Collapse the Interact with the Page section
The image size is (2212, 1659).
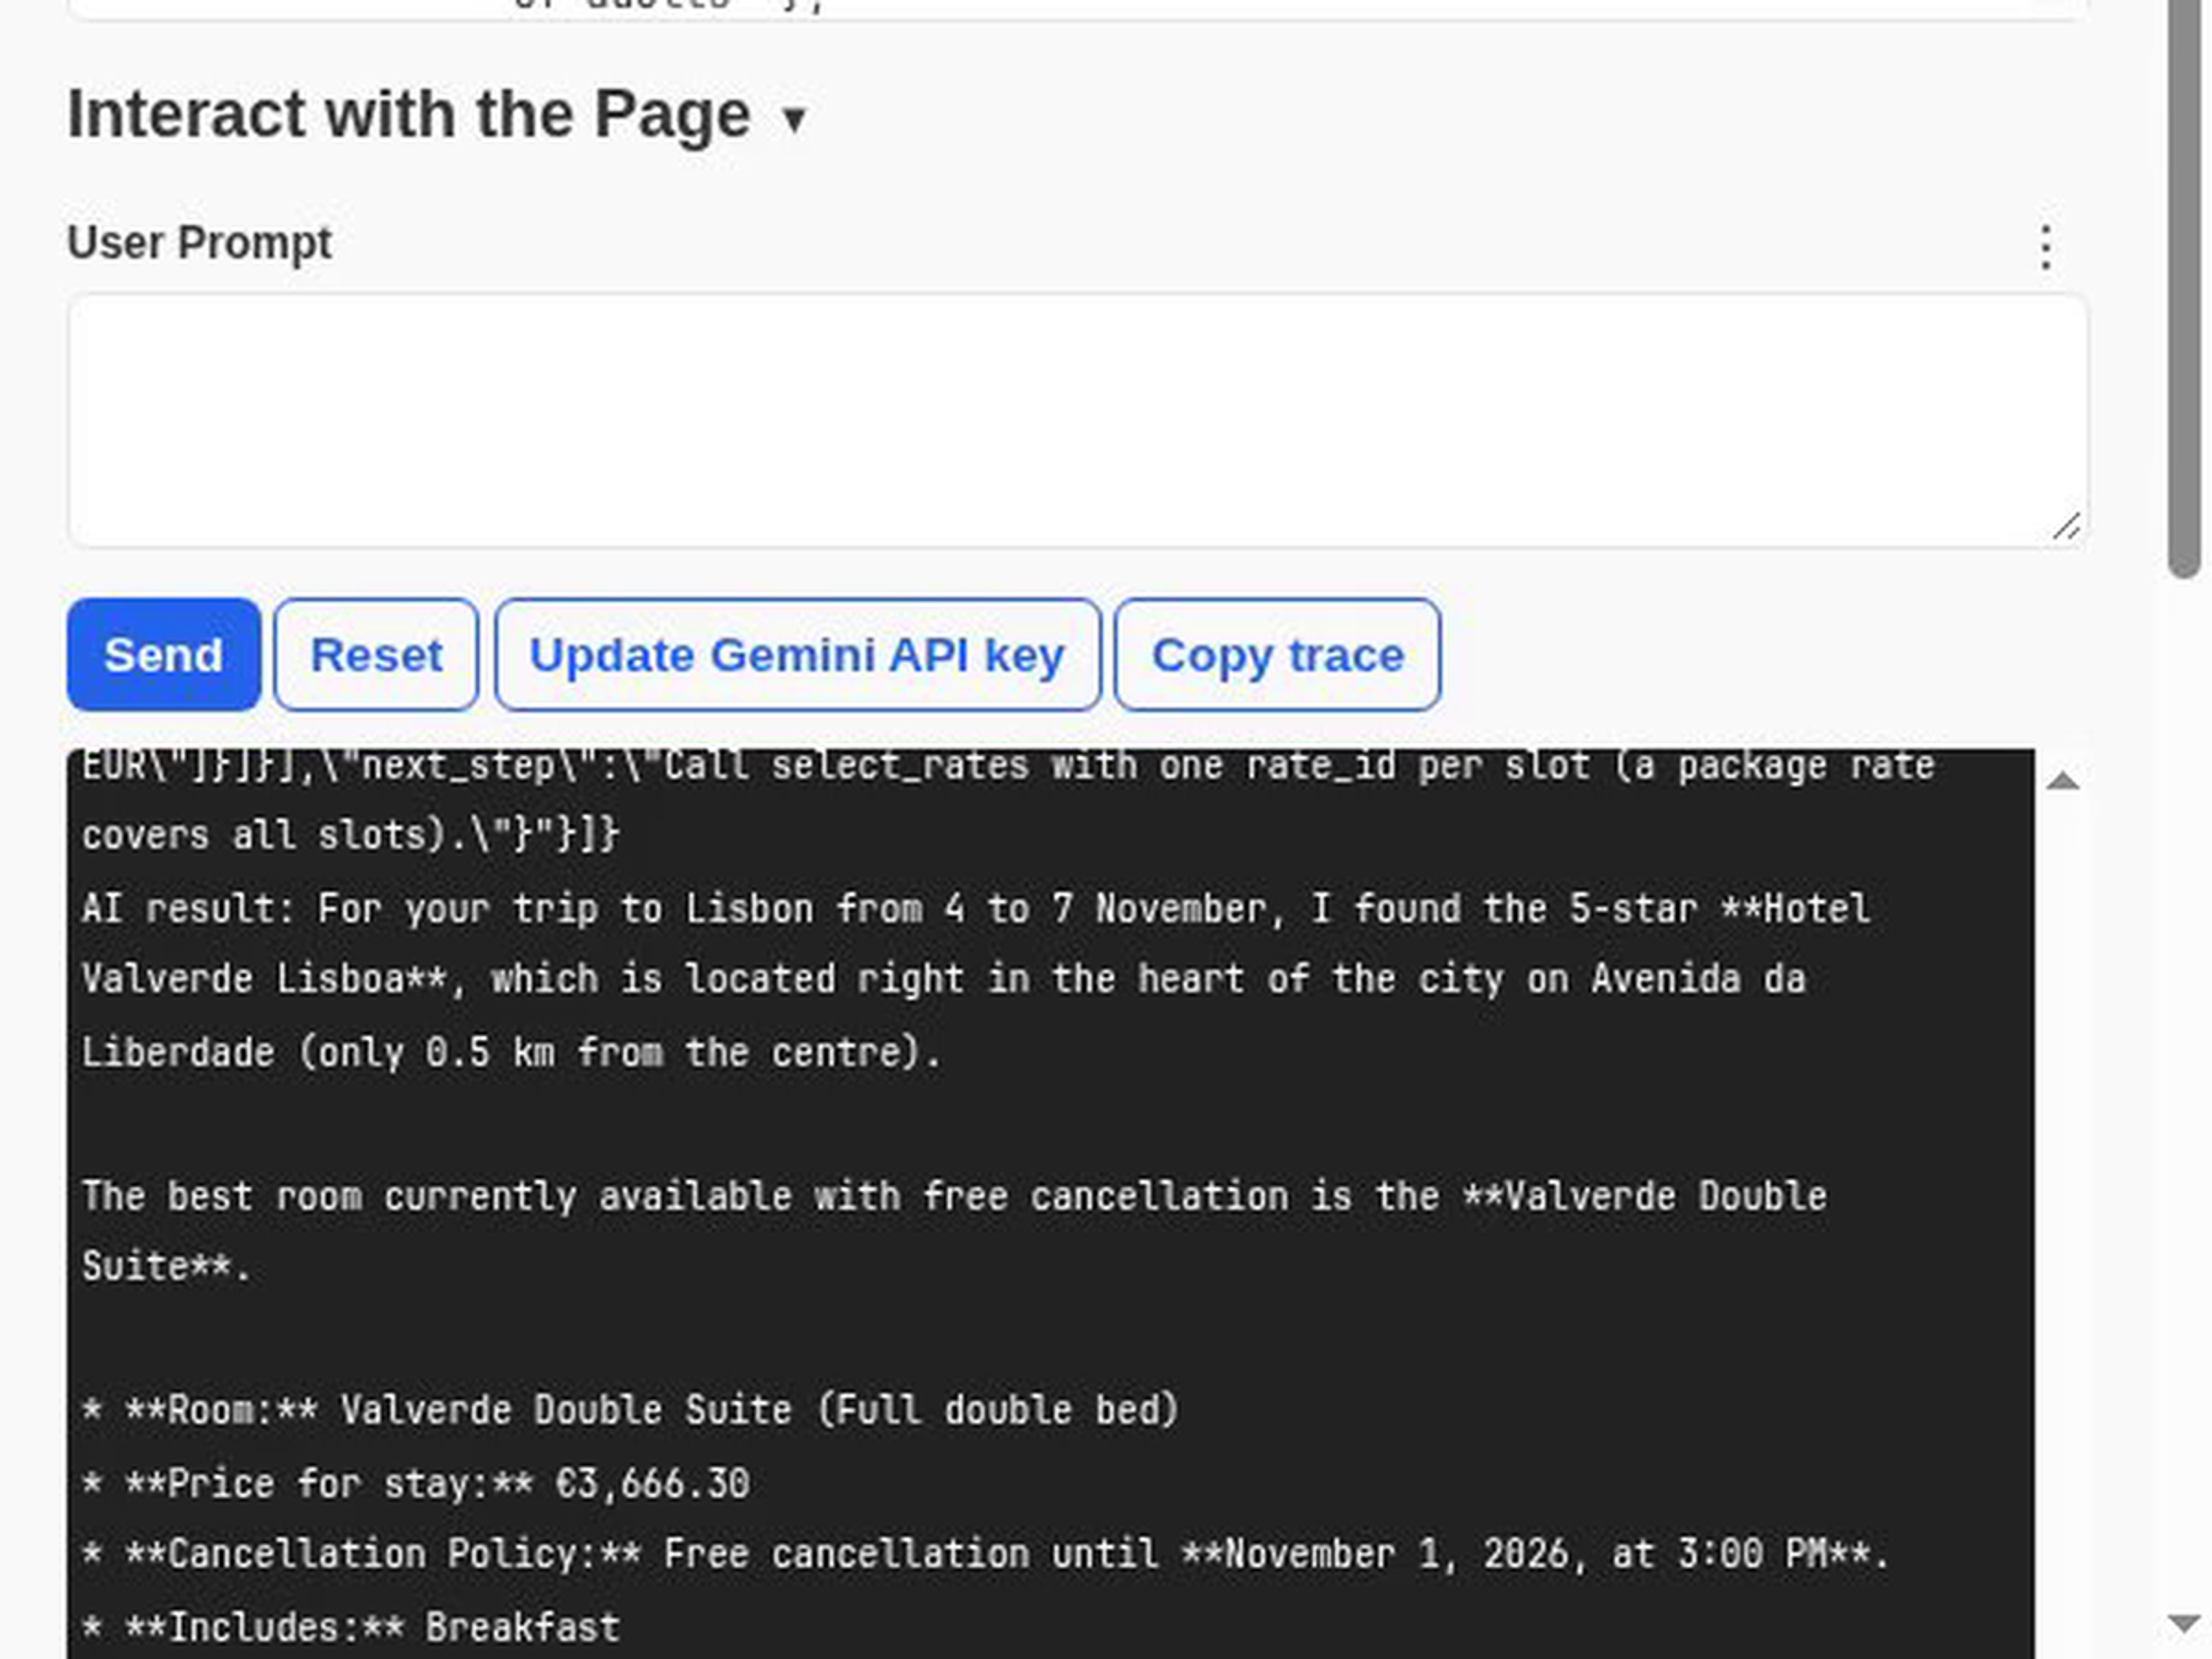click(795, 120)
